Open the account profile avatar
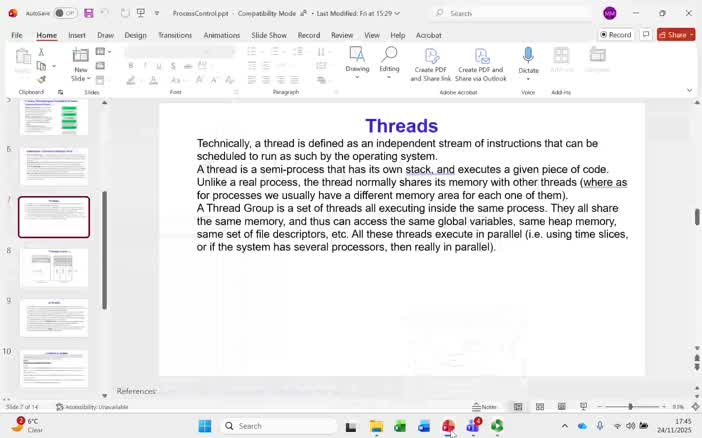702x438 pixels. tap(610, 13)
